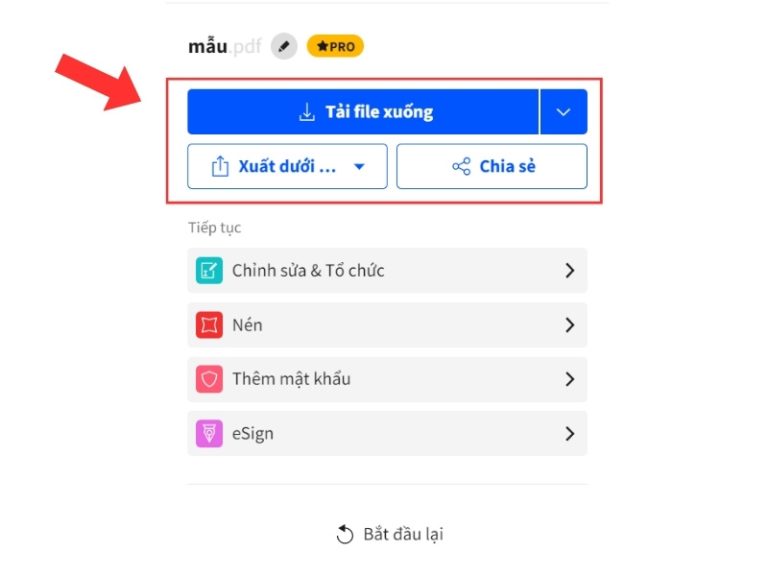Image resolution: width=768 pixels, height=576 pixels.
Task: Expand the Xuất dưới dropdown triangle
Action: tap(359, 167)
